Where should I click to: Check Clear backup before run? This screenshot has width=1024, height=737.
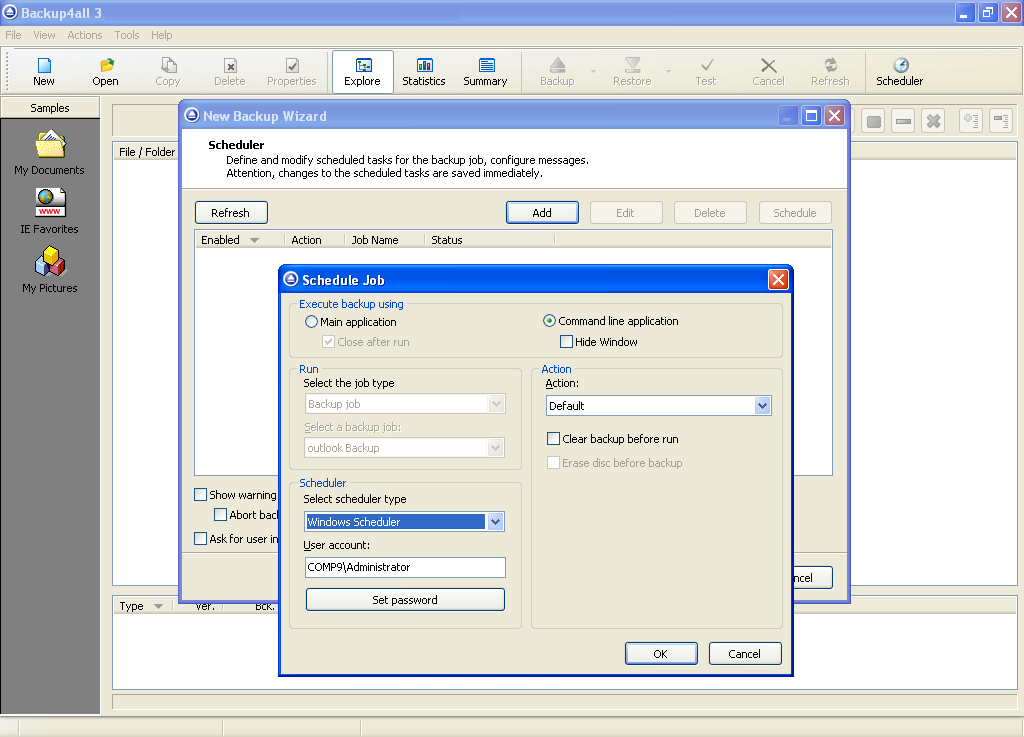pos(553,439)
